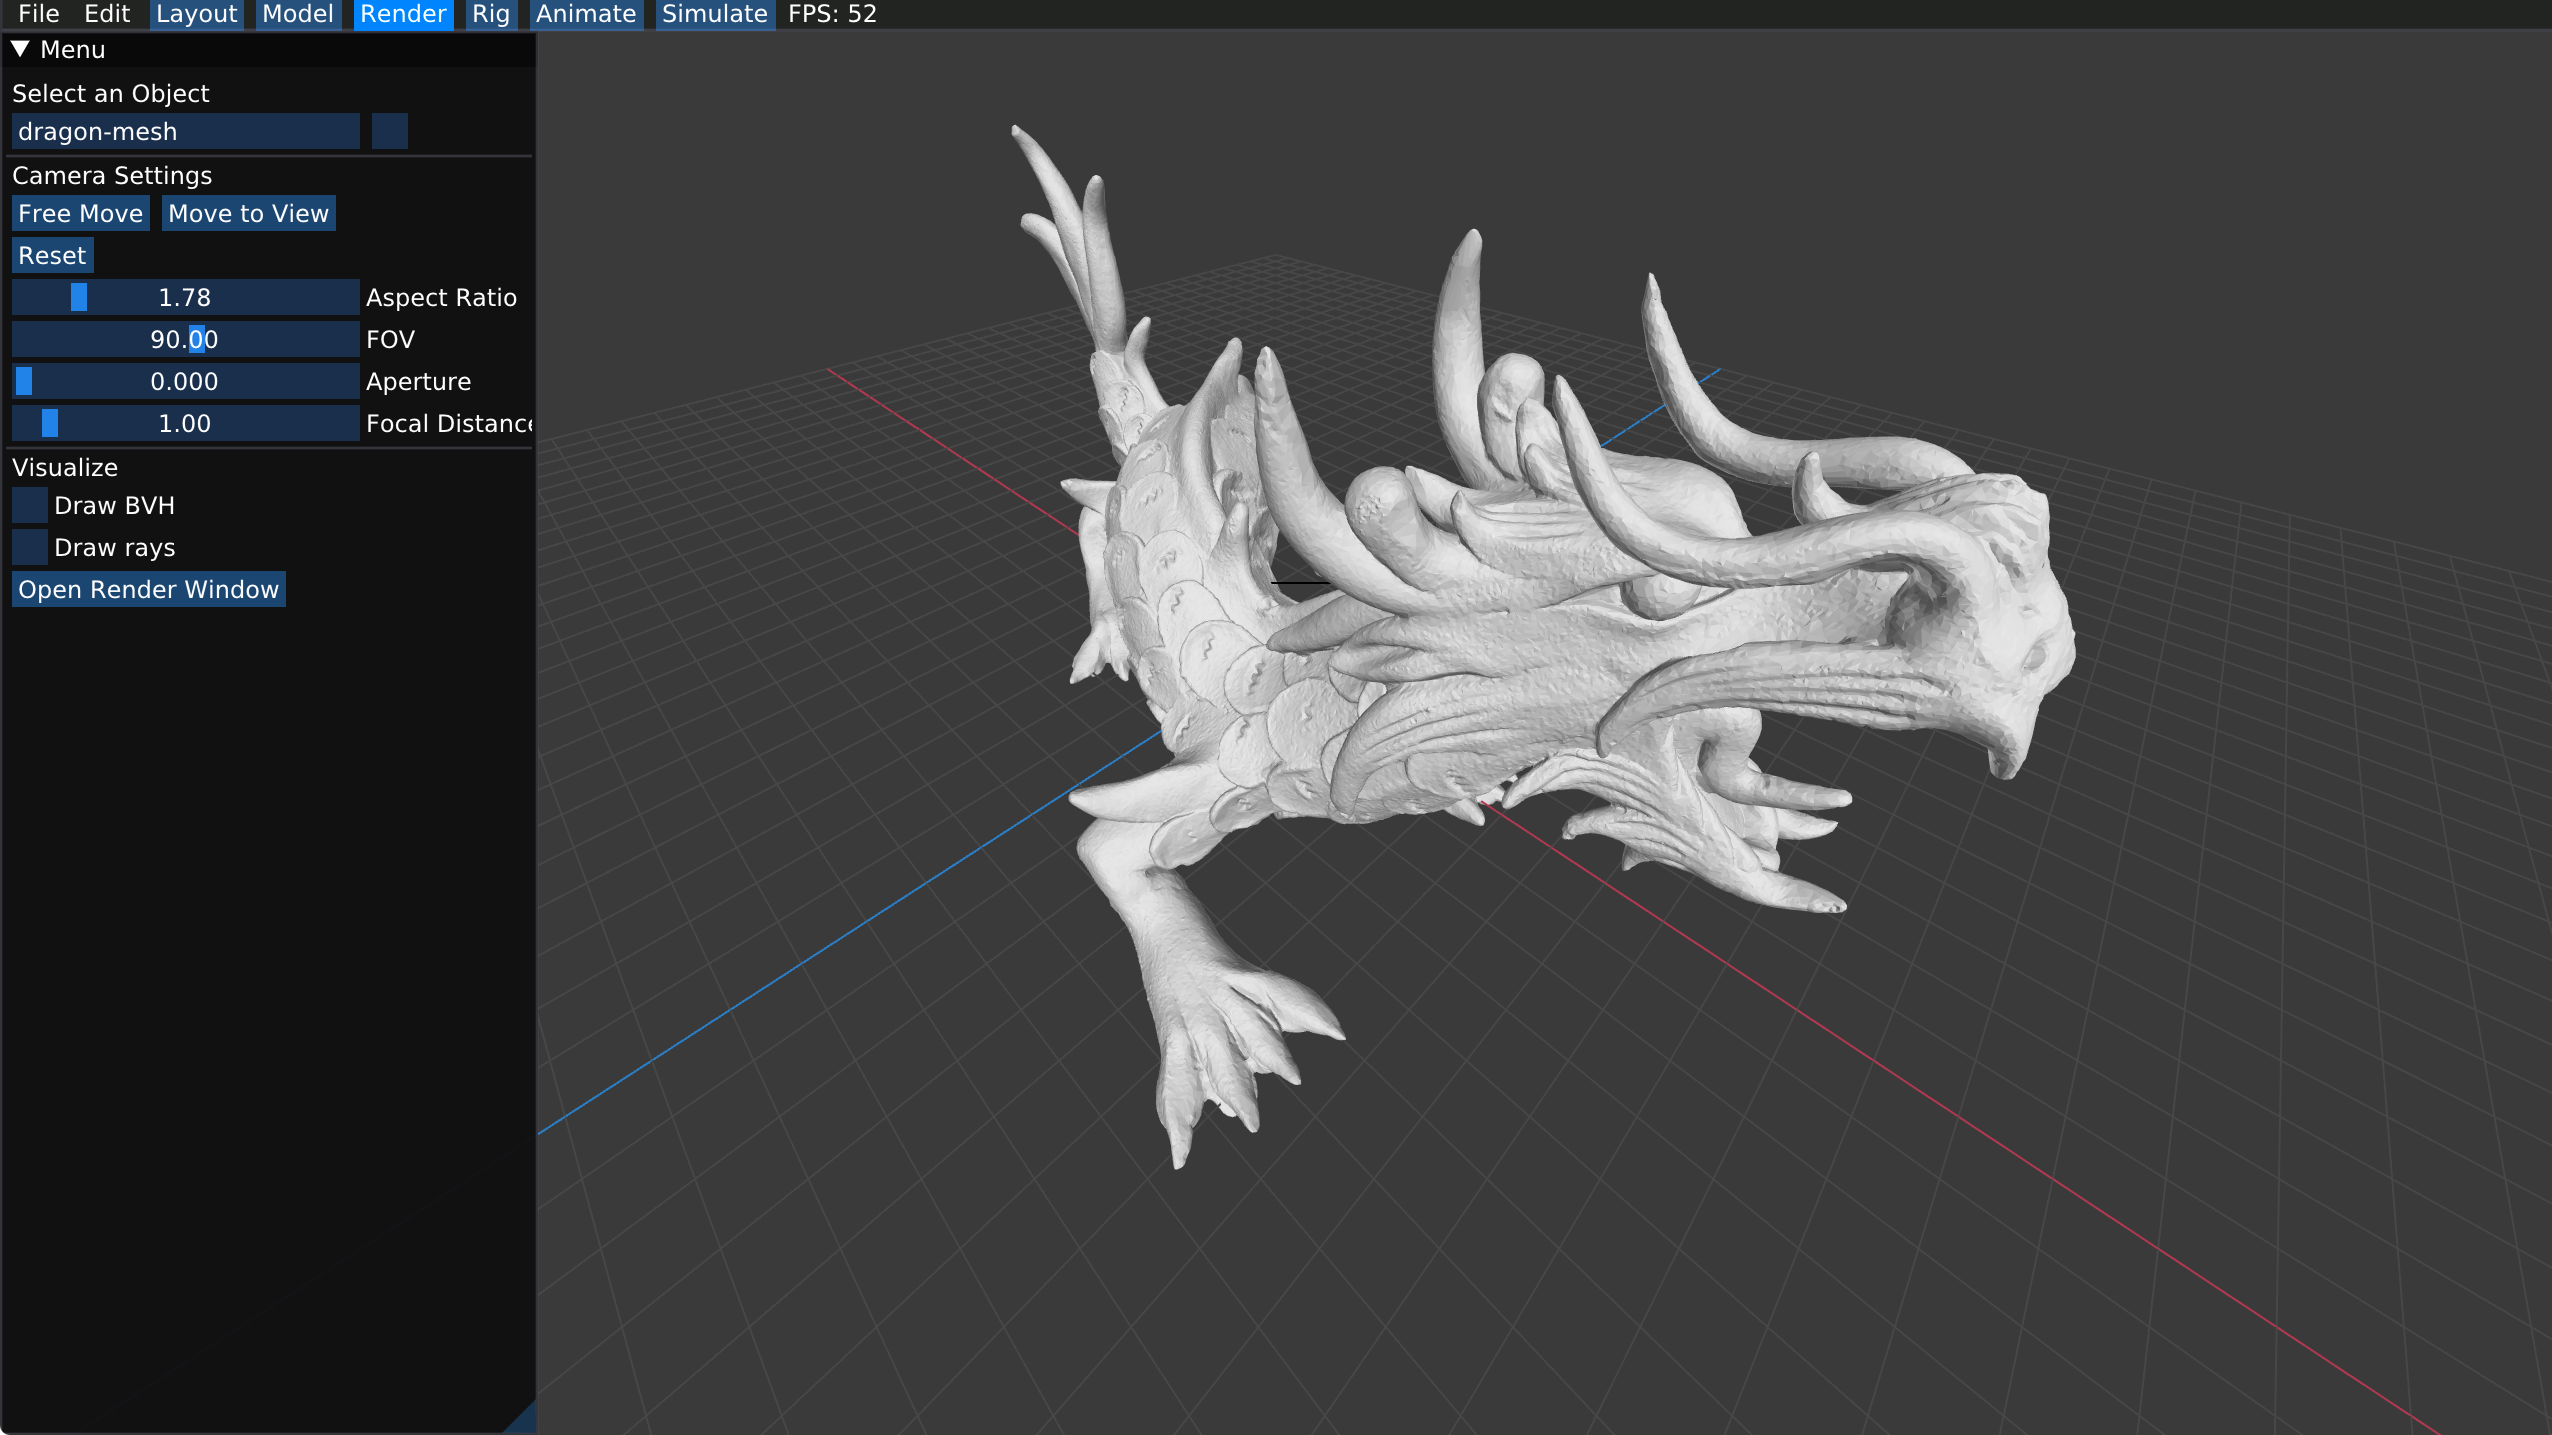Image resolution: width=2552 pixels, height=1435 pixels.
Task: Adjust the Aperture slider
Action: (186, 381)
